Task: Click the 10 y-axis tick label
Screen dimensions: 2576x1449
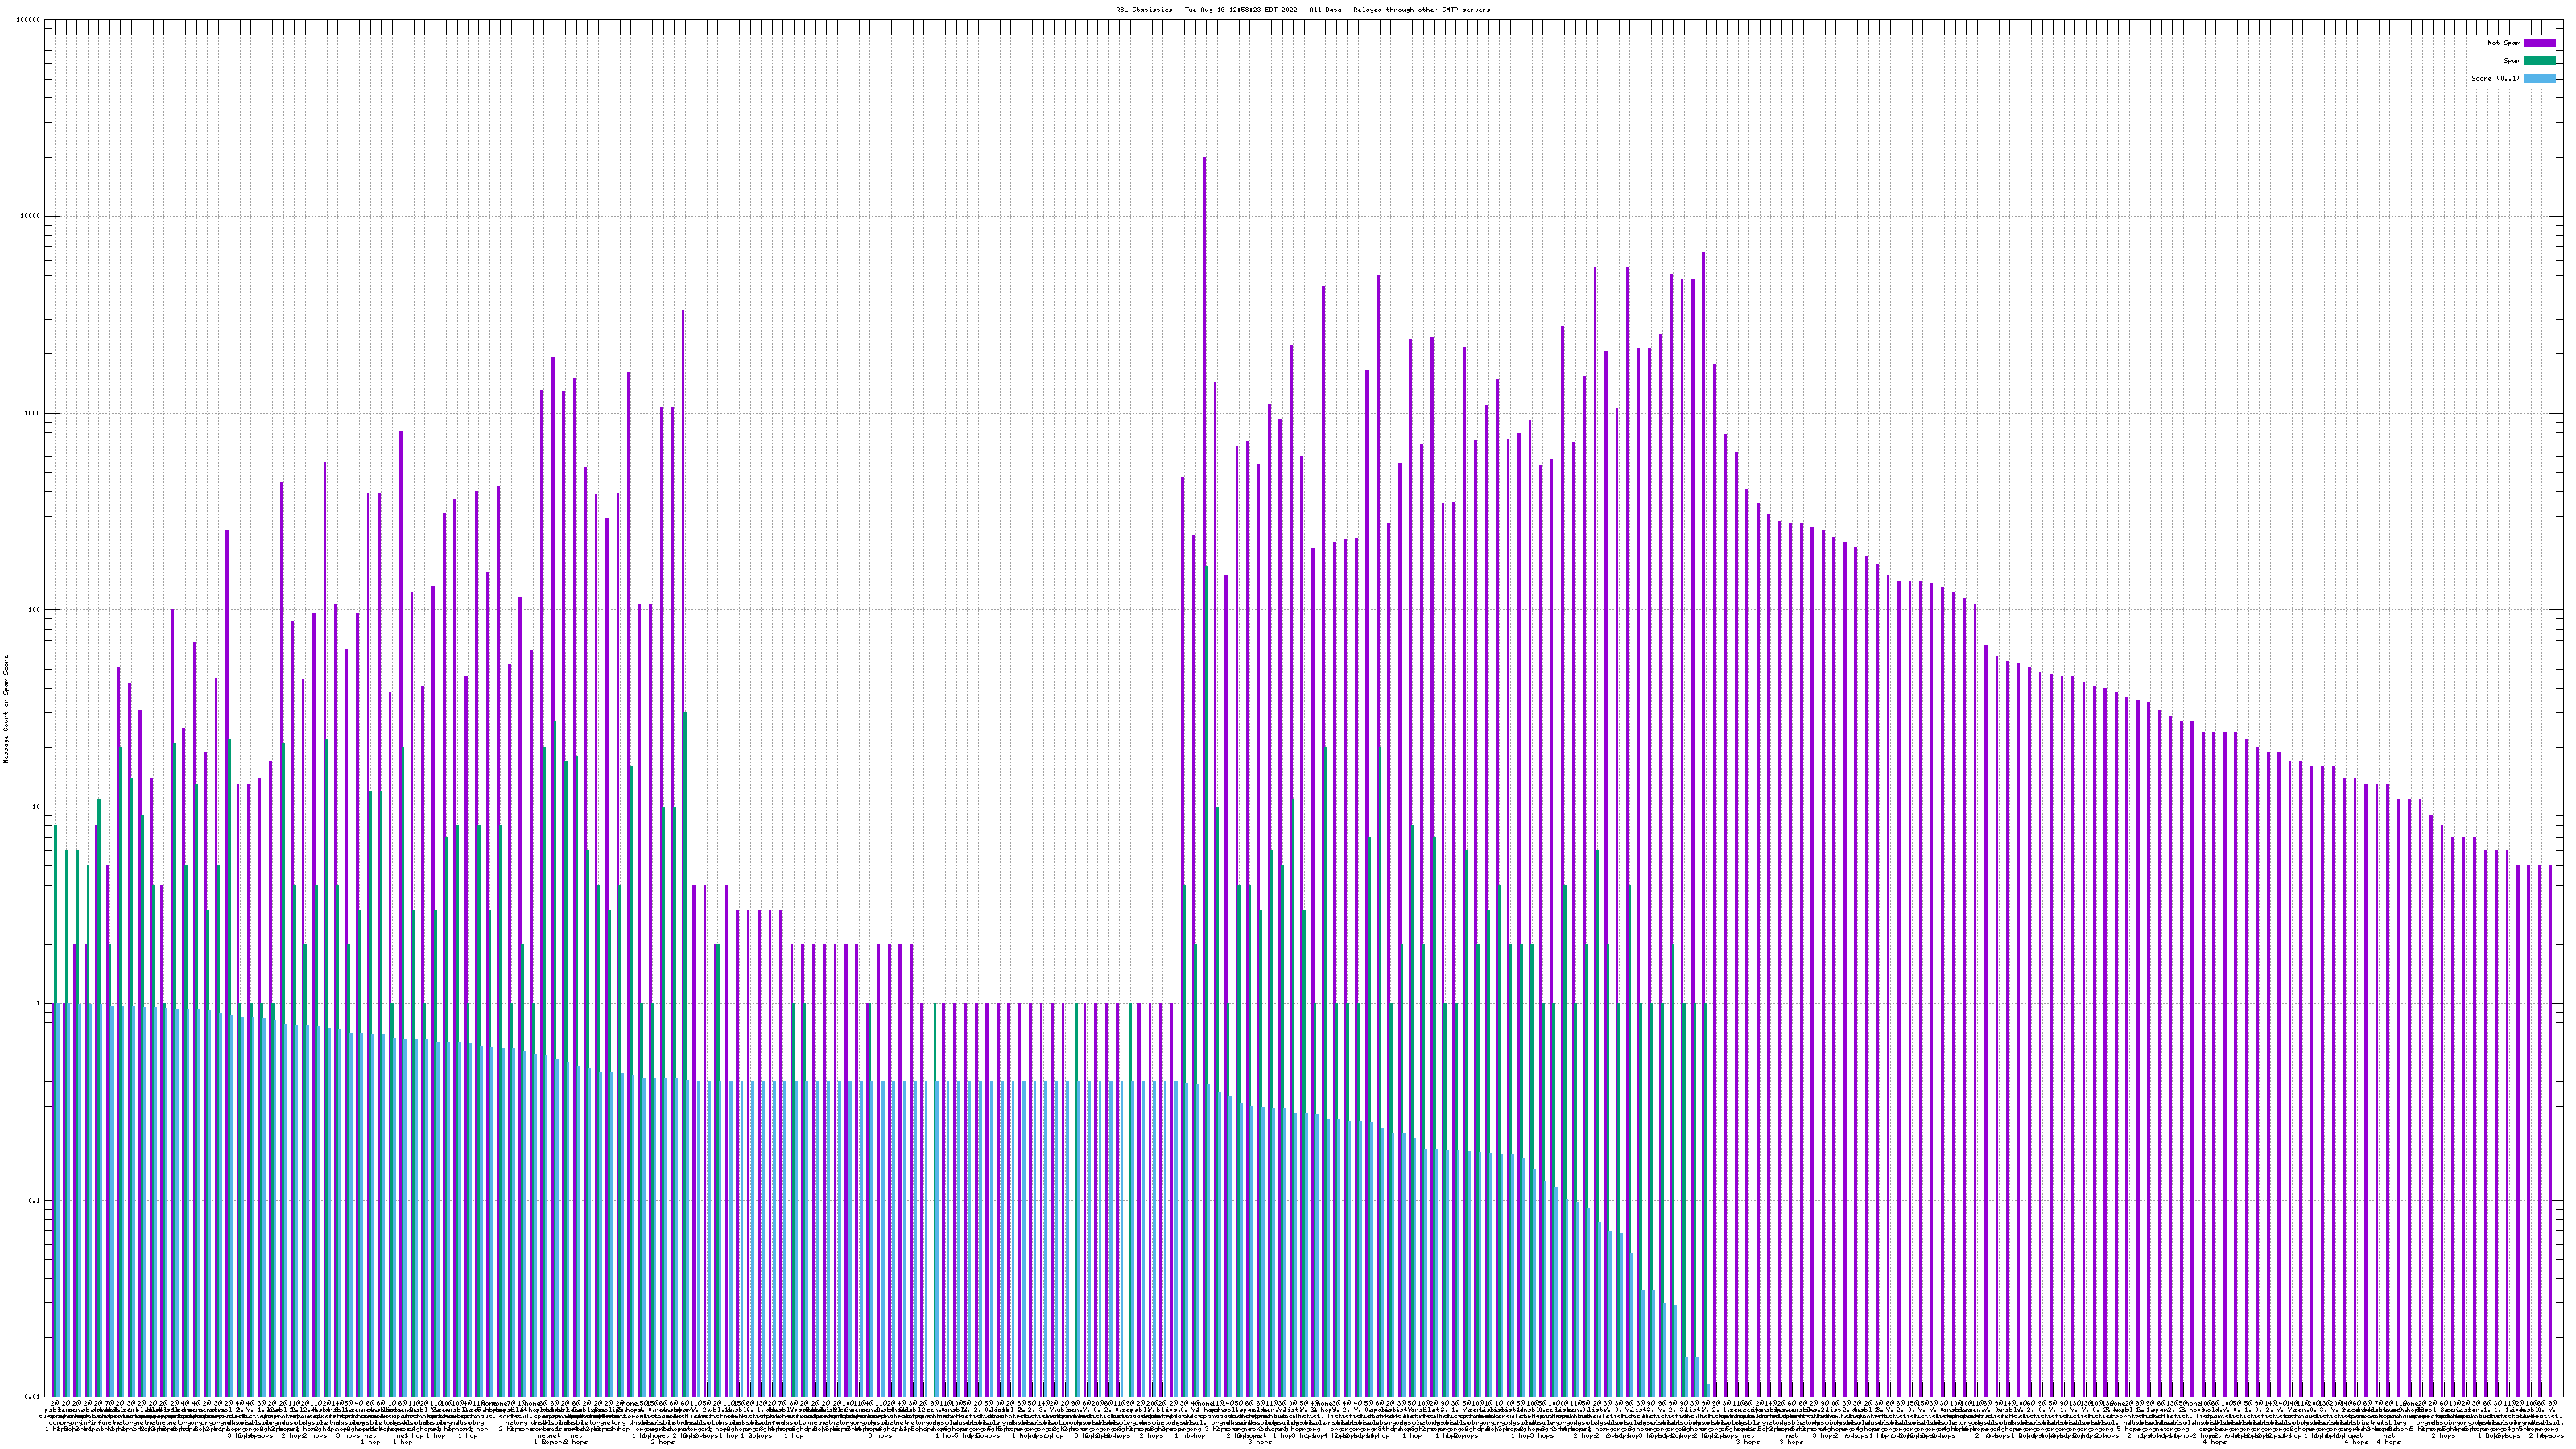Action: click(37, 807)
